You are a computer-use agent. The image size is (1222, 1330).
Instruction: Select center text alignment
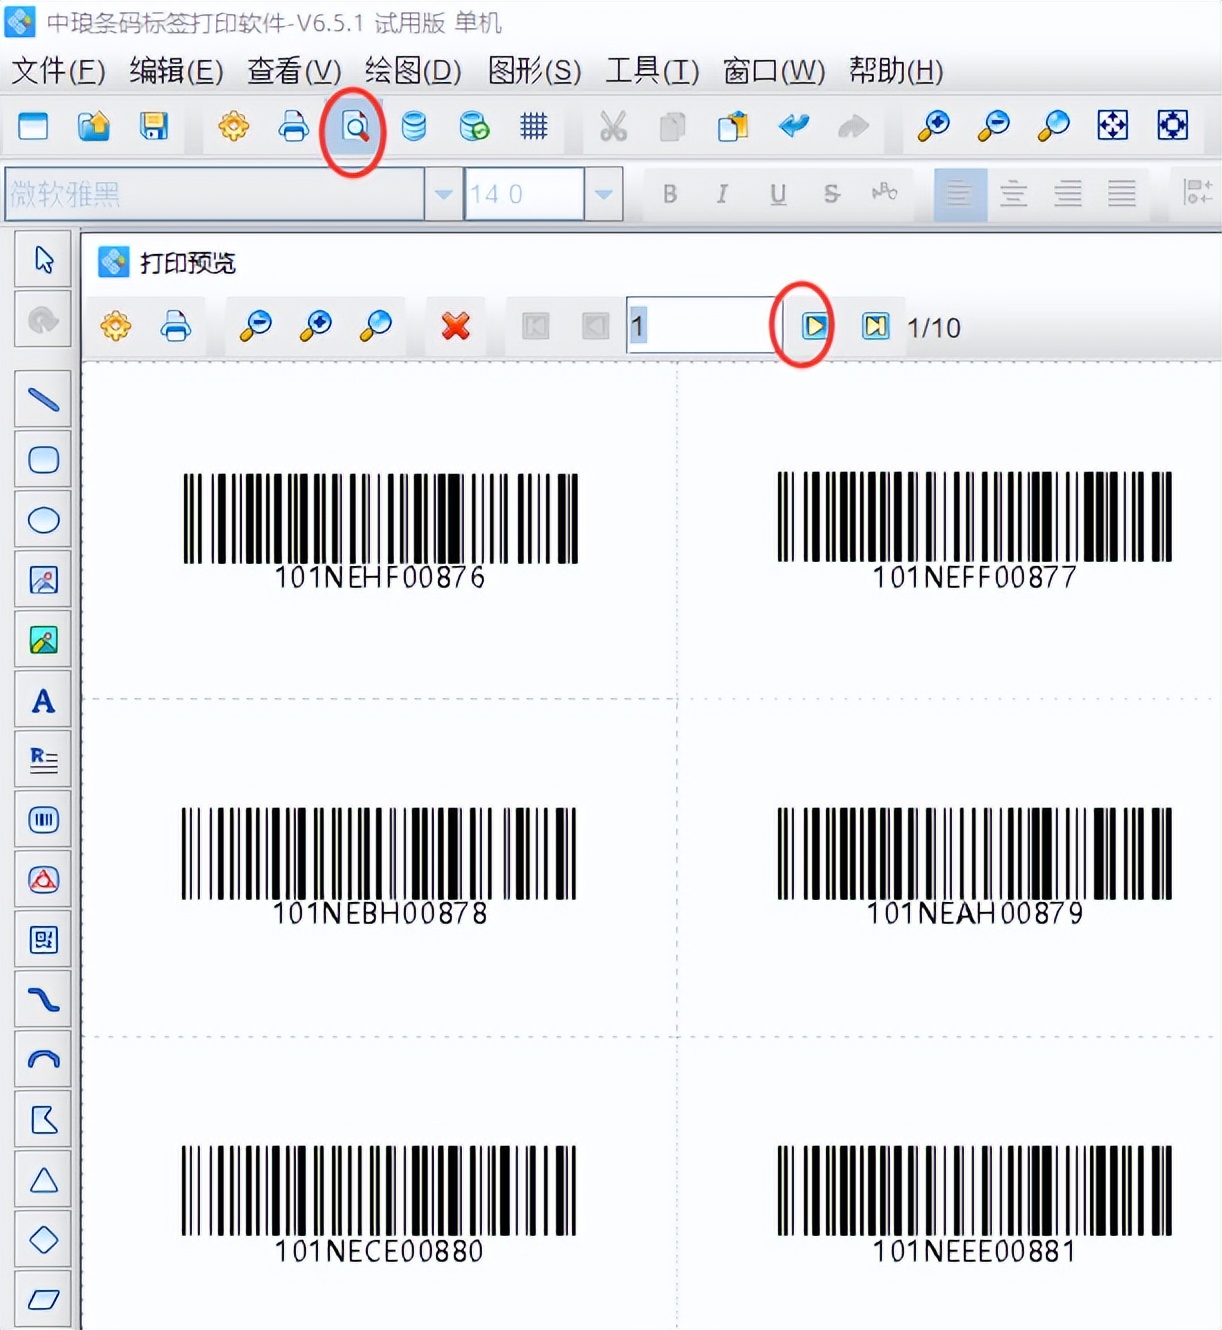[1014, 194]
